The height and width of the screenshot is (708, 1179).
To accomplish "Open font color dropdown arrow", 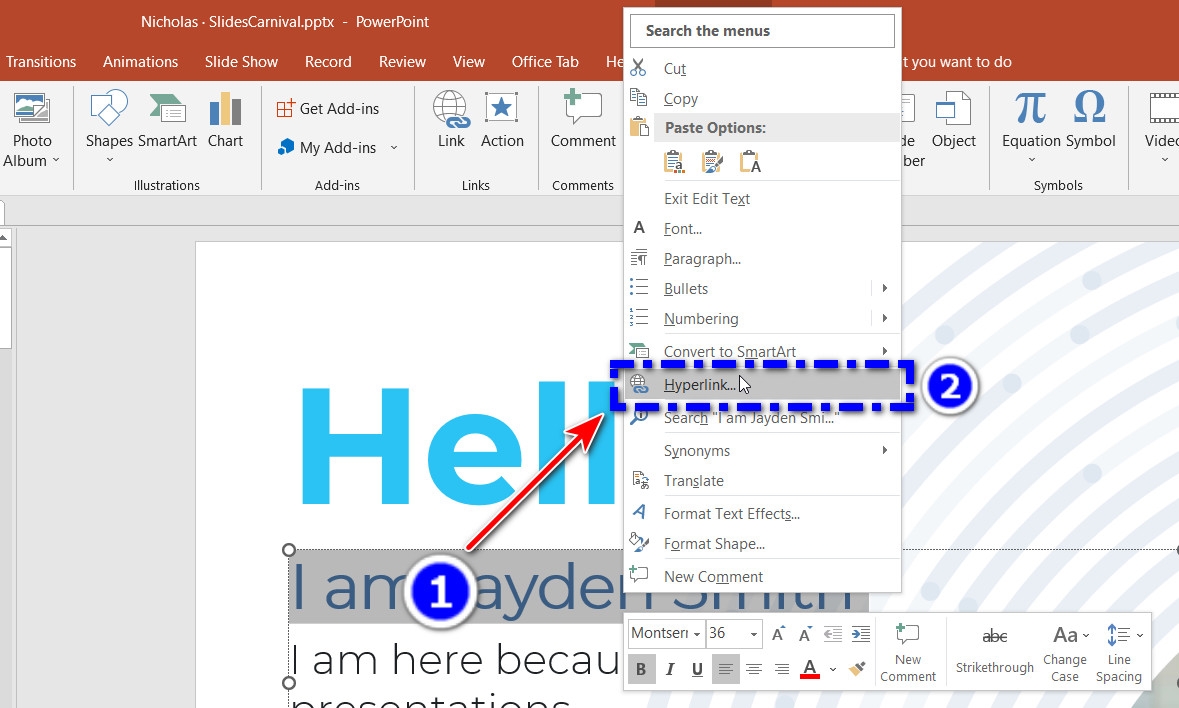I will tap(833, 669).
